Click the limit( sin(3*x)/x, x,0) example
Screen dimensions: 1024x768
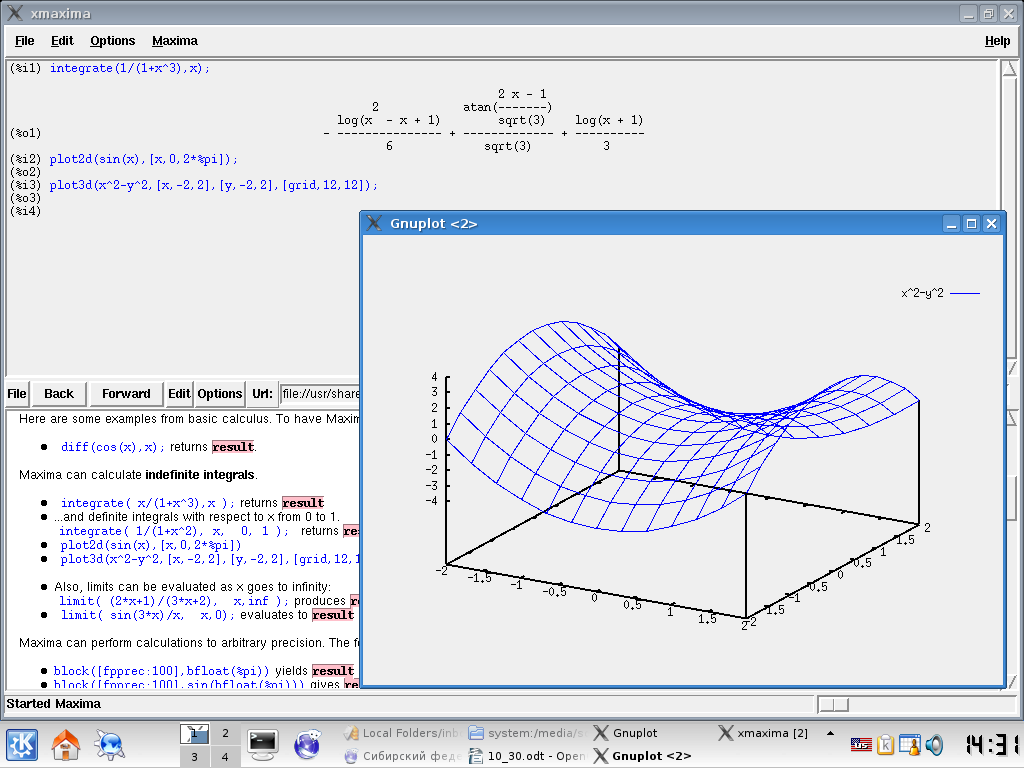pyautogui.click(x=148, y=615)
